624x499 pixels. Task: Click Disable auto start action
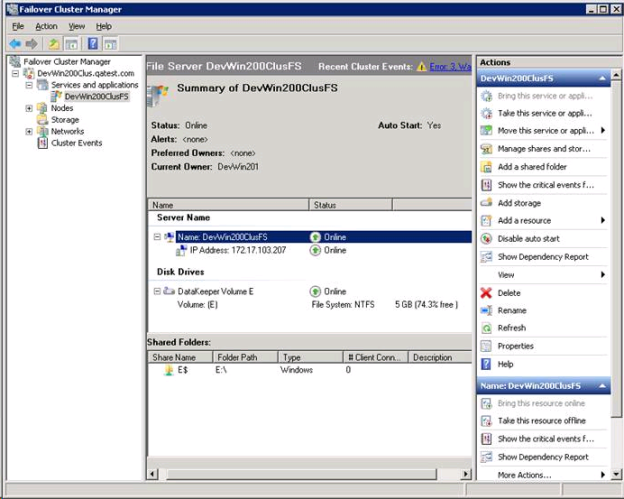(528, 239)
